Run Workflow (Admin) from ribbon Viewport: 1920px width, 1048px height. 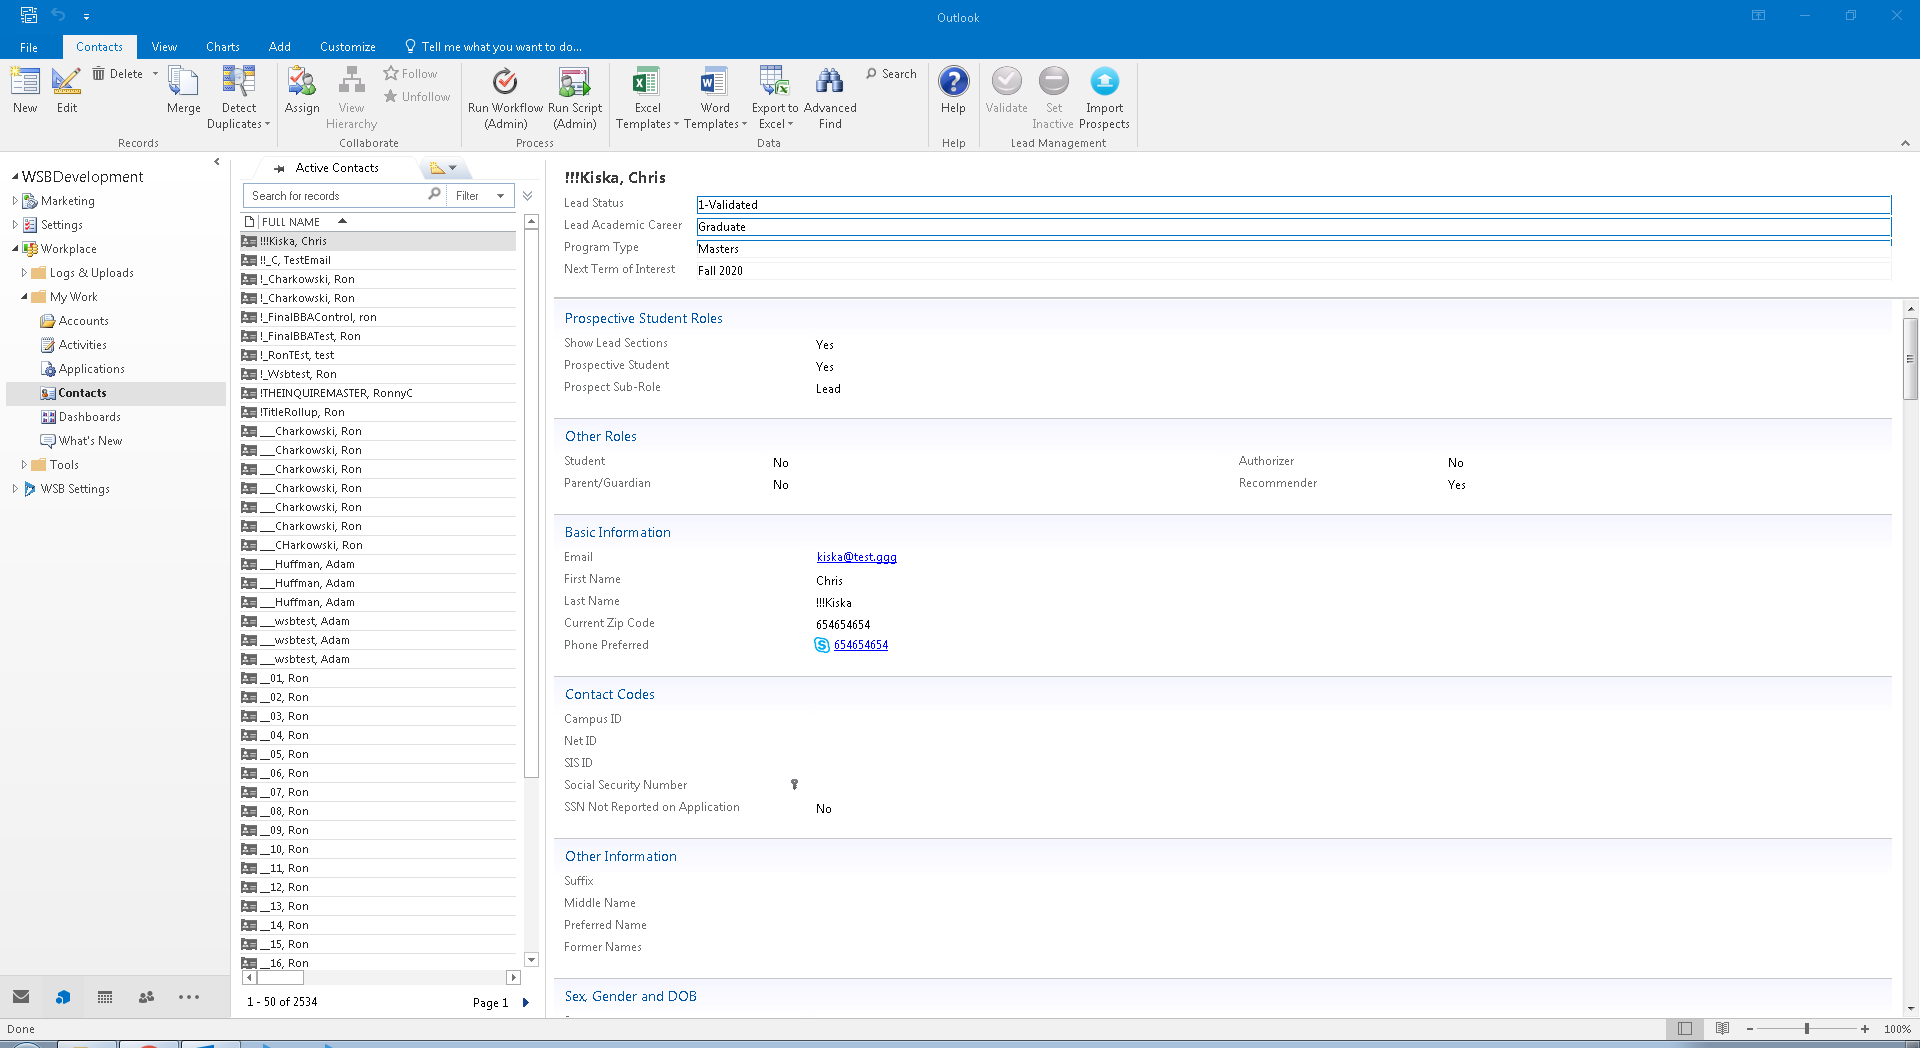pyautogui.click(x=505, y=84)
